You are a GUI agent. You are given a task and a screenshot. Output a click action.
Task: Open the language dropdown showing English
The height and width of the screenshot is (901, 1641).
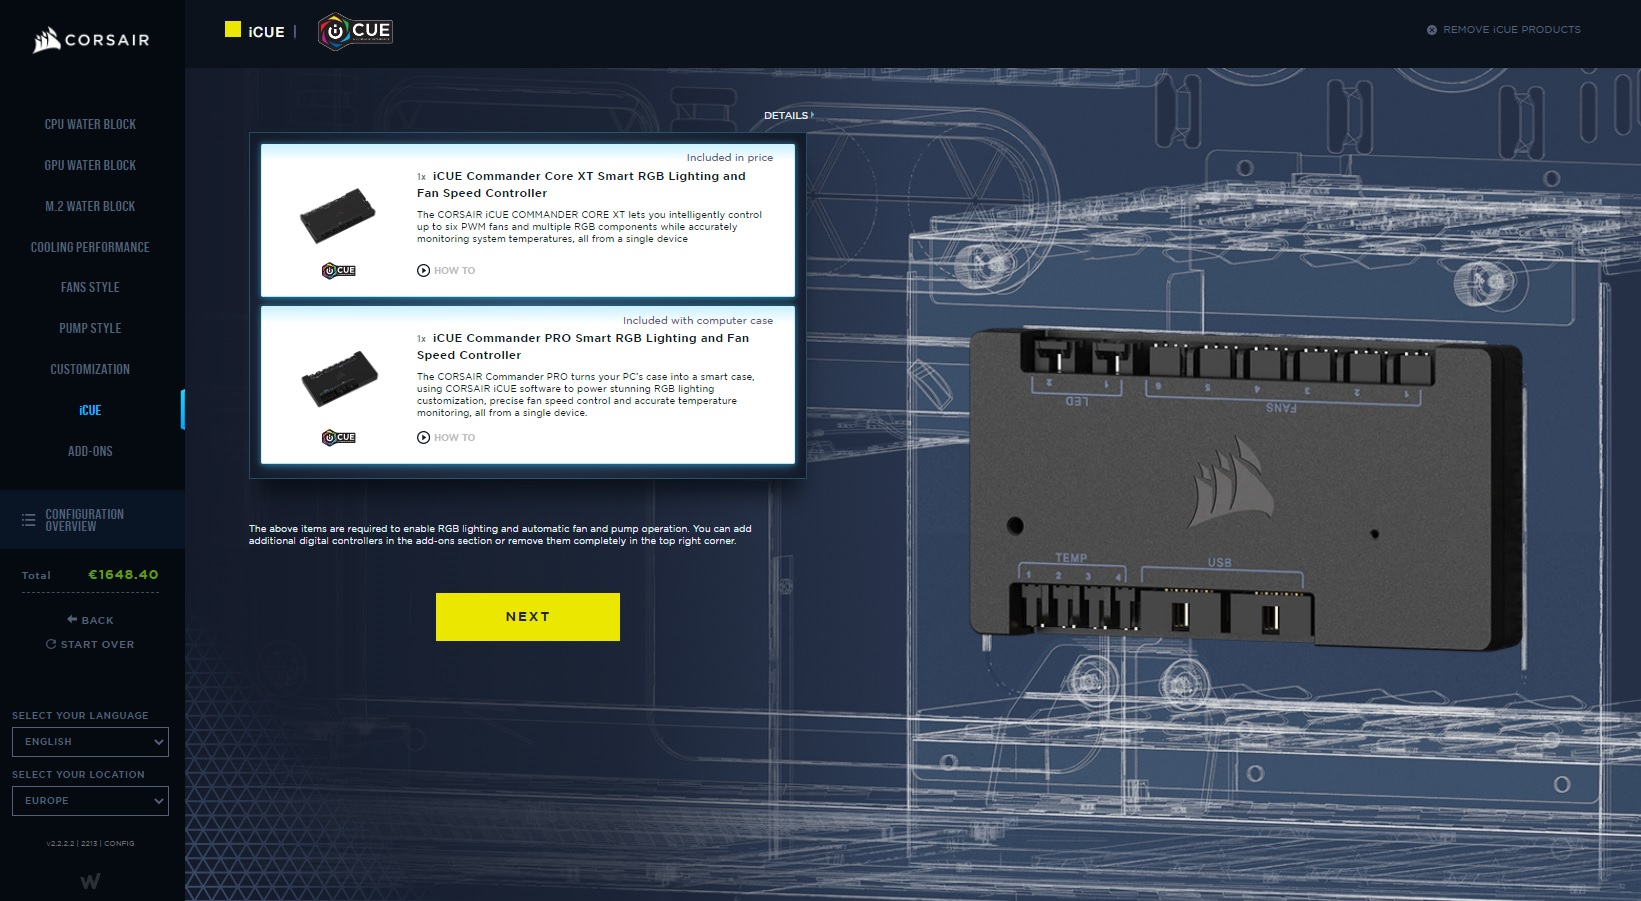[x=90, y=742]
